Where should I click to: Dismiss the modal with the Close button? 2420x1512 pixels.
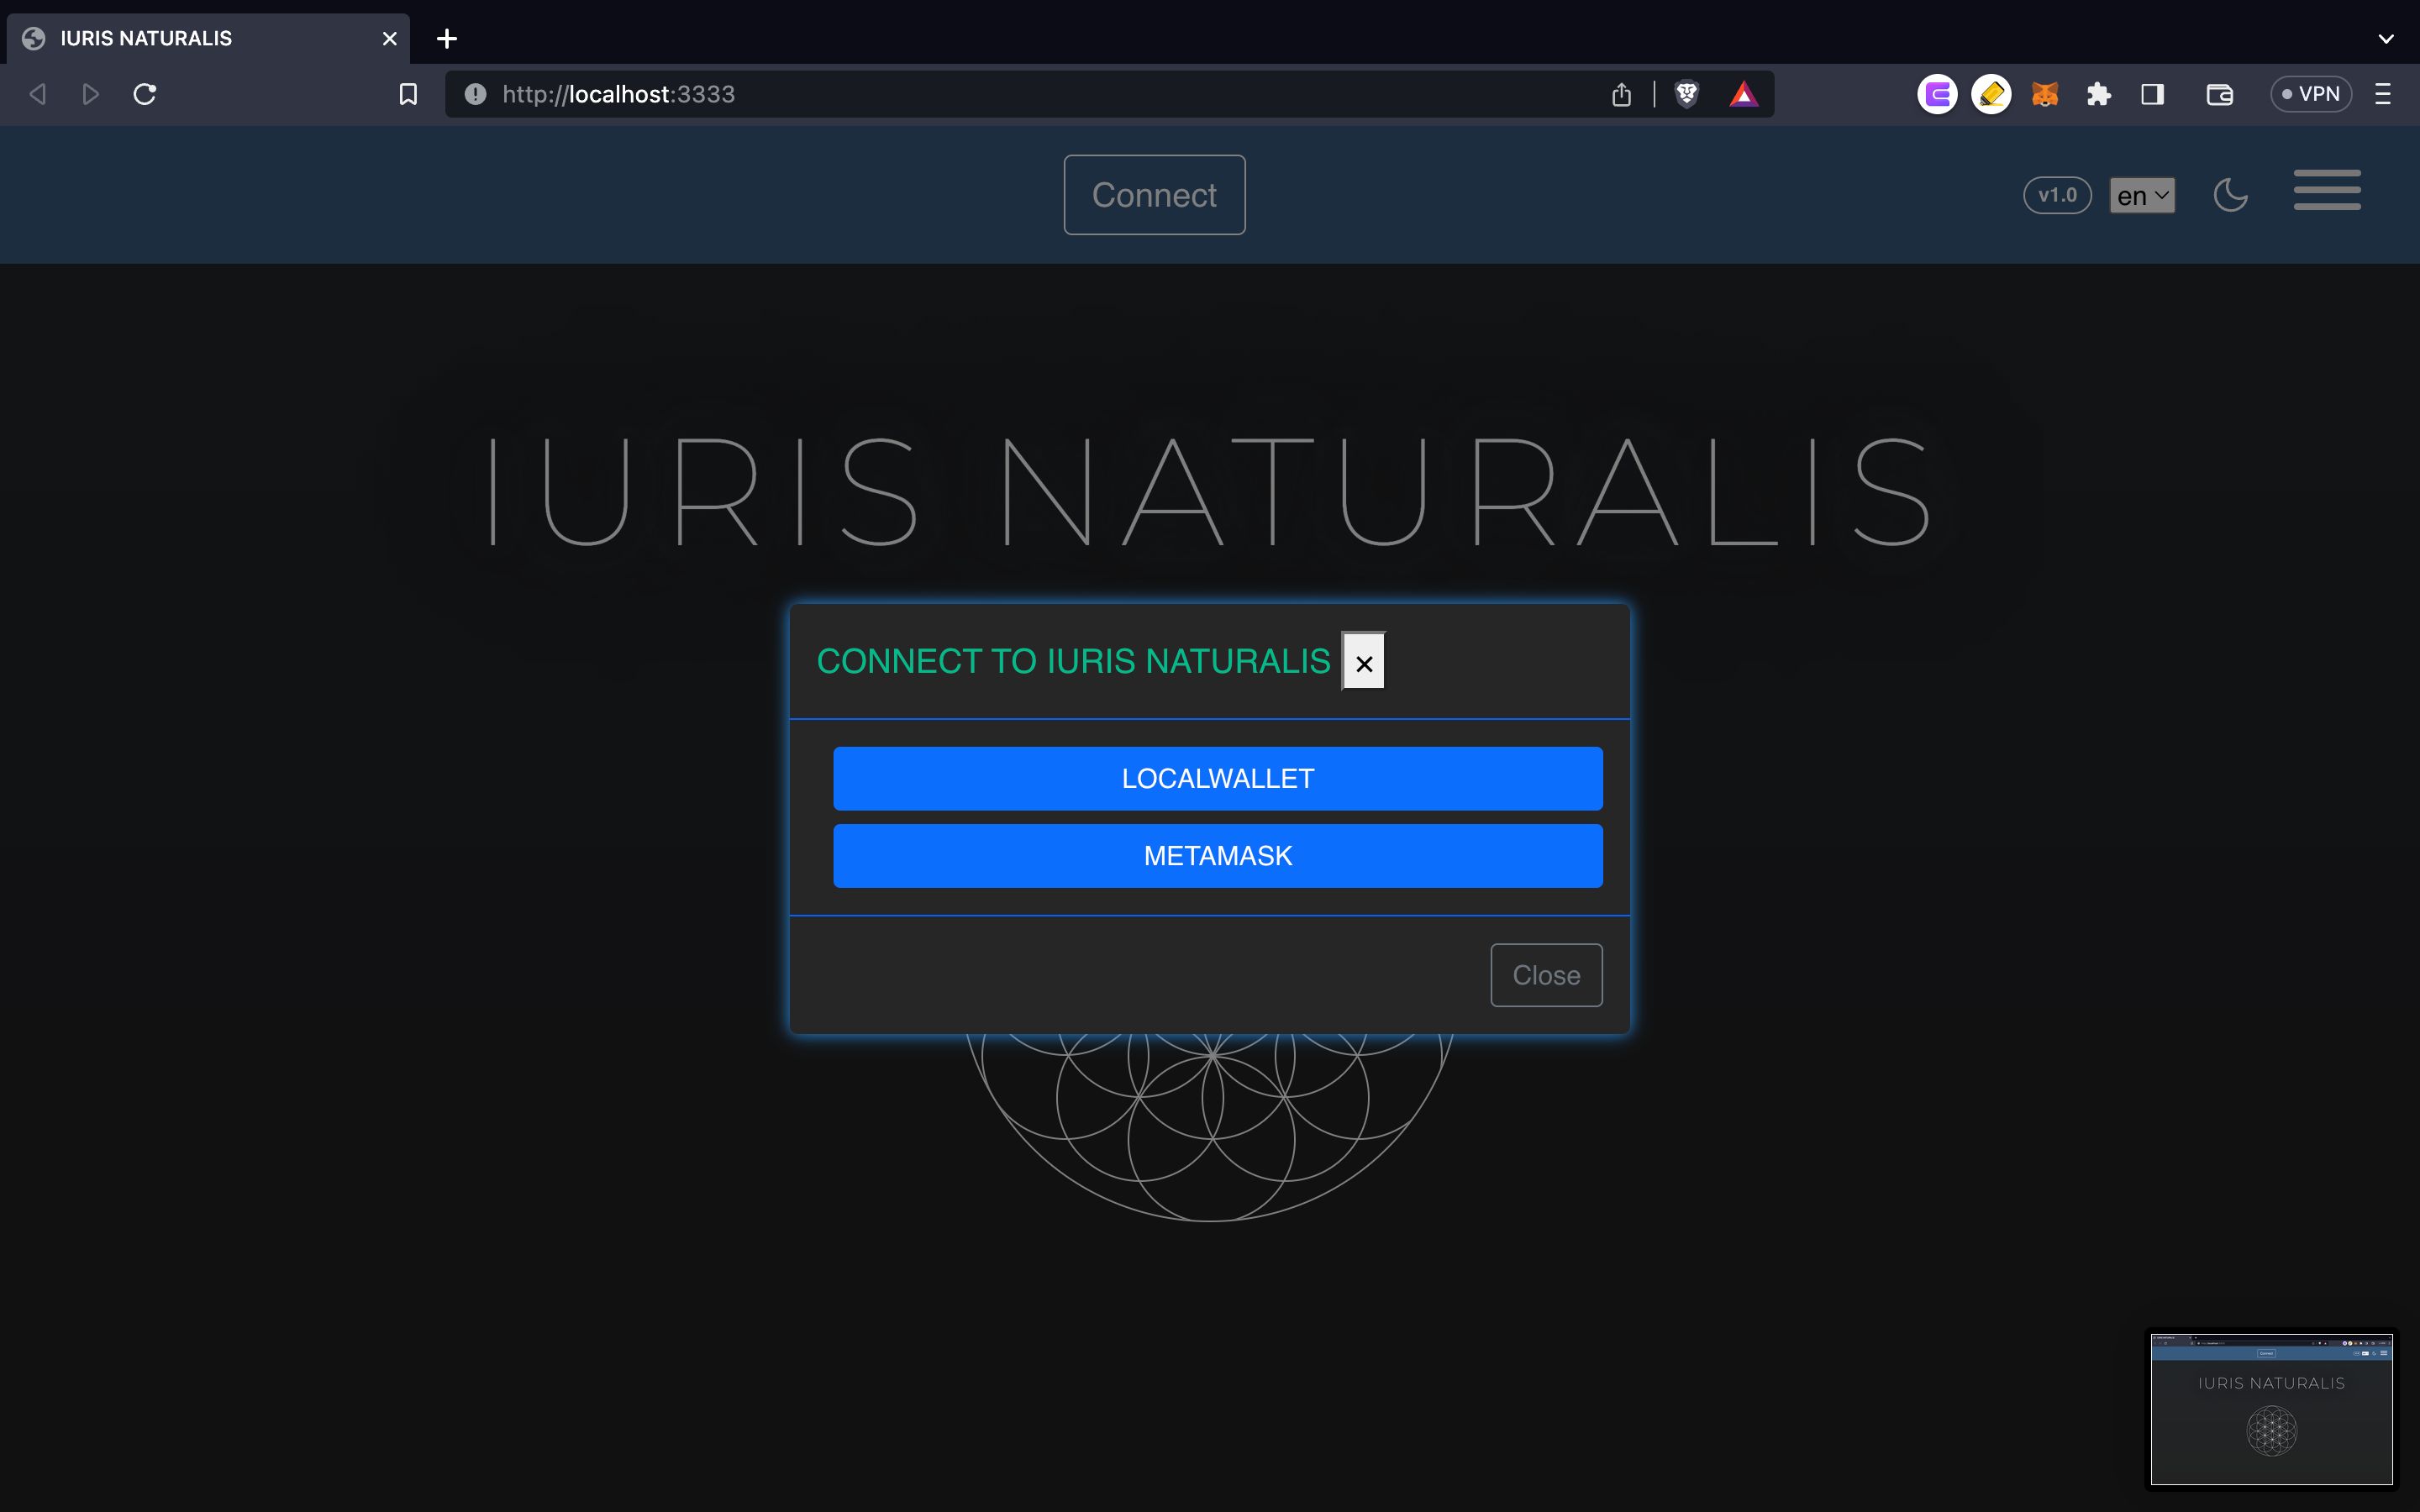(1546, 975)
